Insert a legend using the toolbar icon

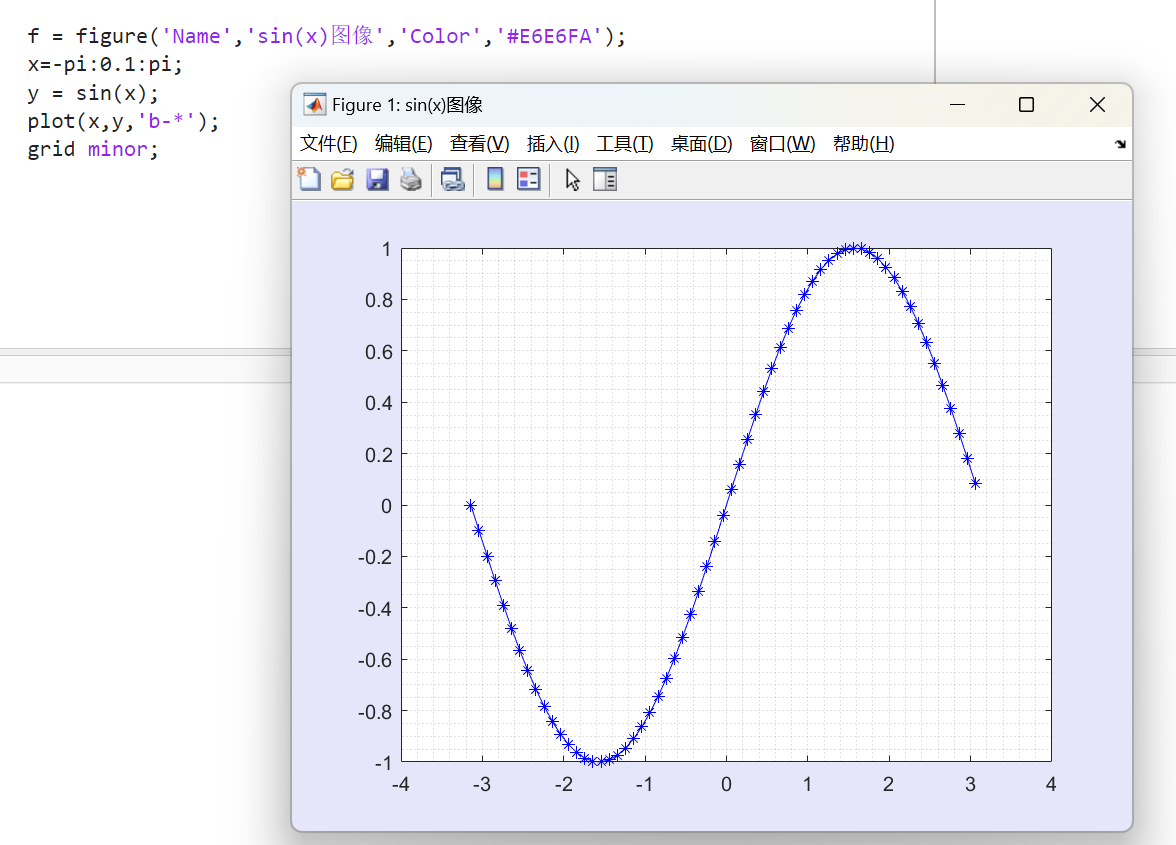coord(528,179)
